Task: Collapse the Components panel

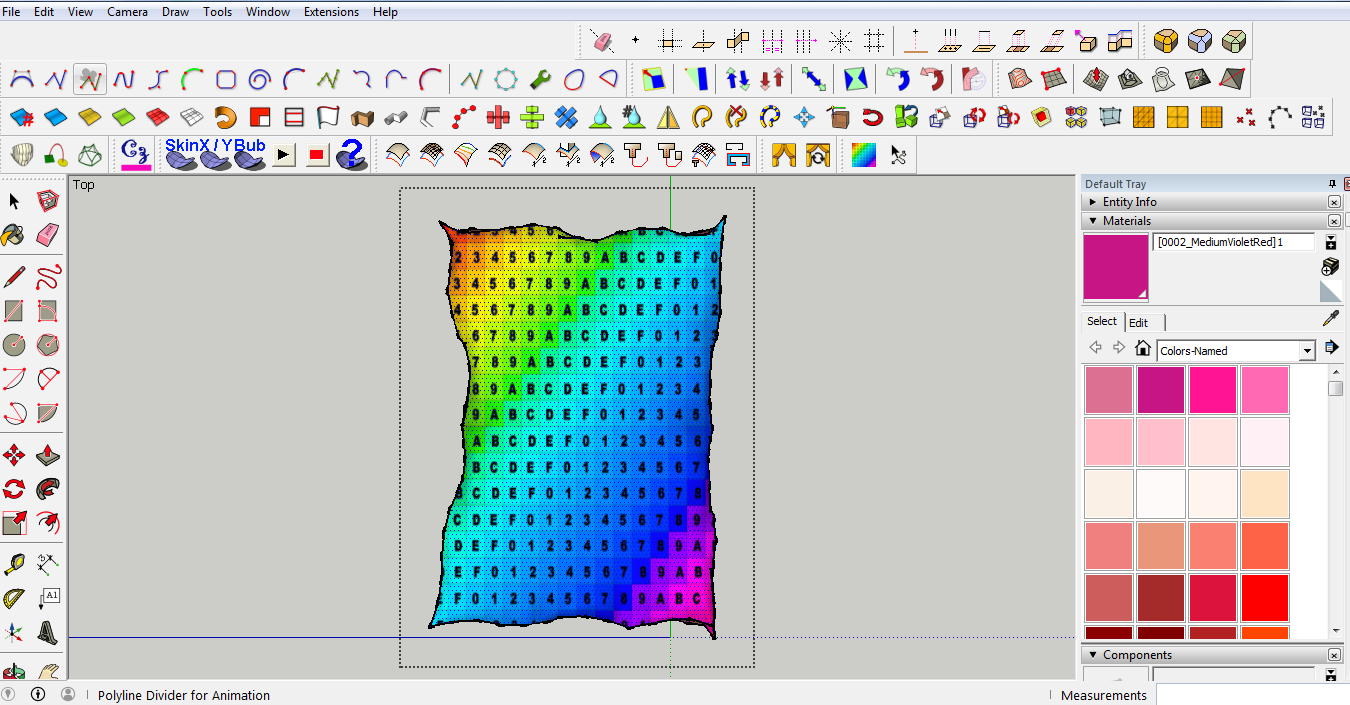Action: click(x=1093, y=655)
